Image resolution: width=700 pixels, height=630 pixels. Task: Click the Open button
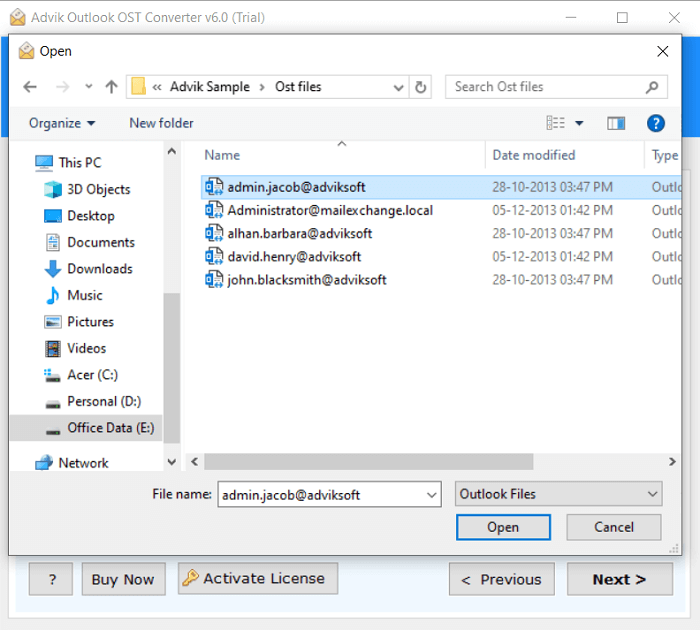(503, 527)
